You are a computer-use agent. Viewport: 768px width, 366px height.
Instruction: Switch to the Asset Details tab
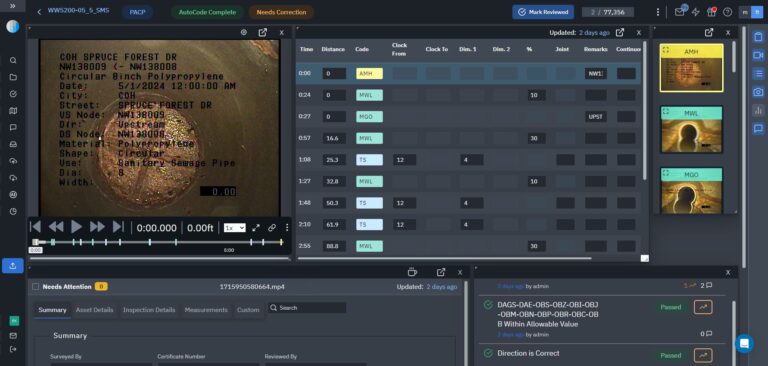[95, 310]
